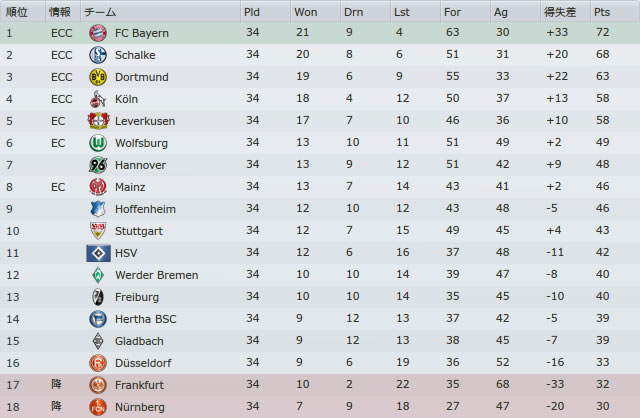Screen dimensions: 640x418
Task: Open the Nürnberg team link
Action: tap(140, 407)
